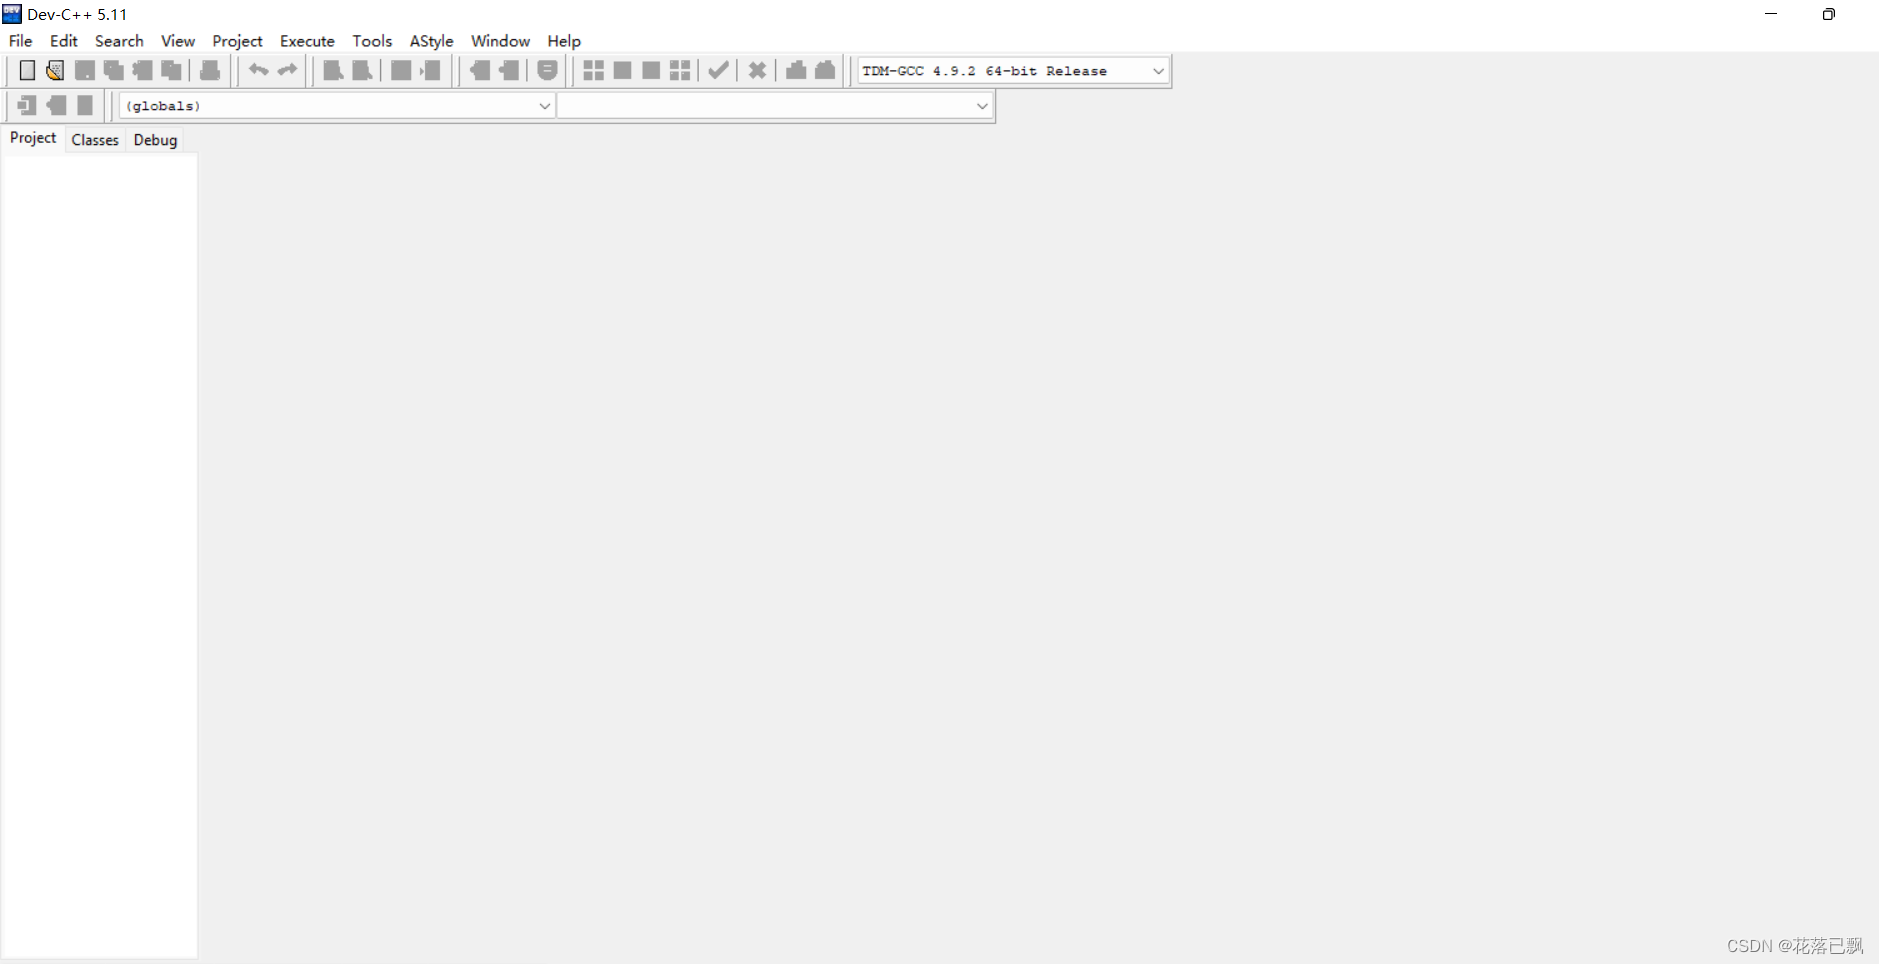The height and width of the screenshot is (964, 1879).
Task: Start debugging with the checkmark icon
Action: tap(718, 70)
